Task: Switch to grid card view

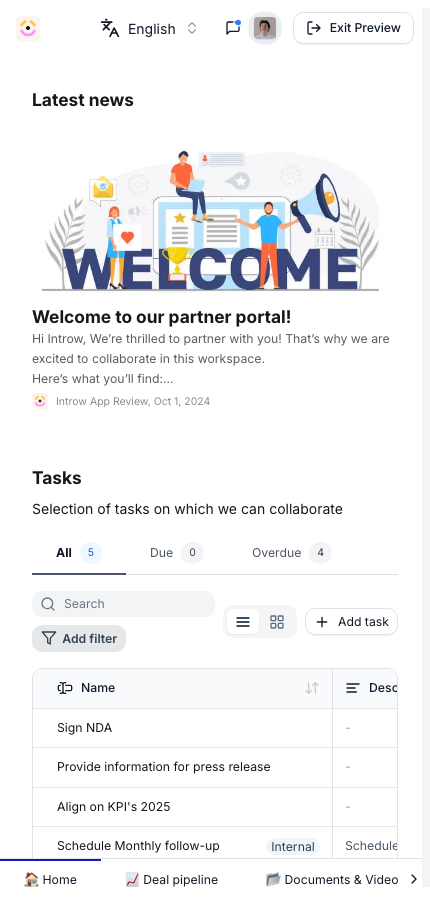Action: tap(277, 622)
